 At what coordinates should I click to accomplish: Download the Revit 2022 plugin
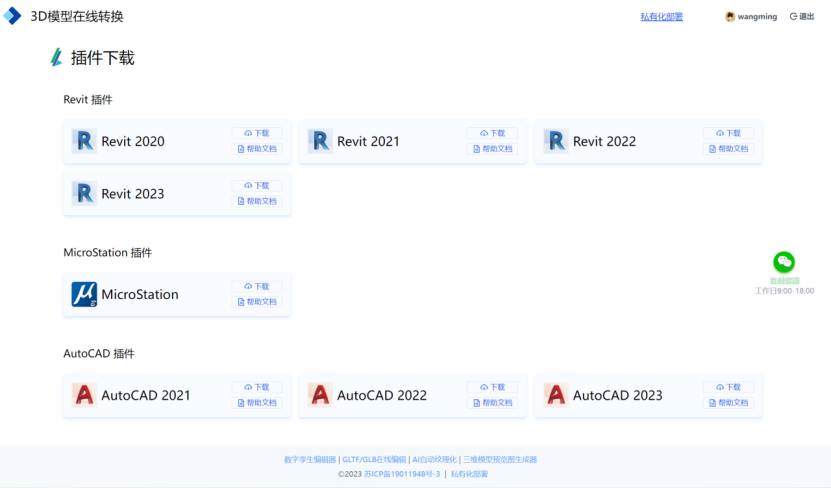pyautogui.click(x=728, y=133)
